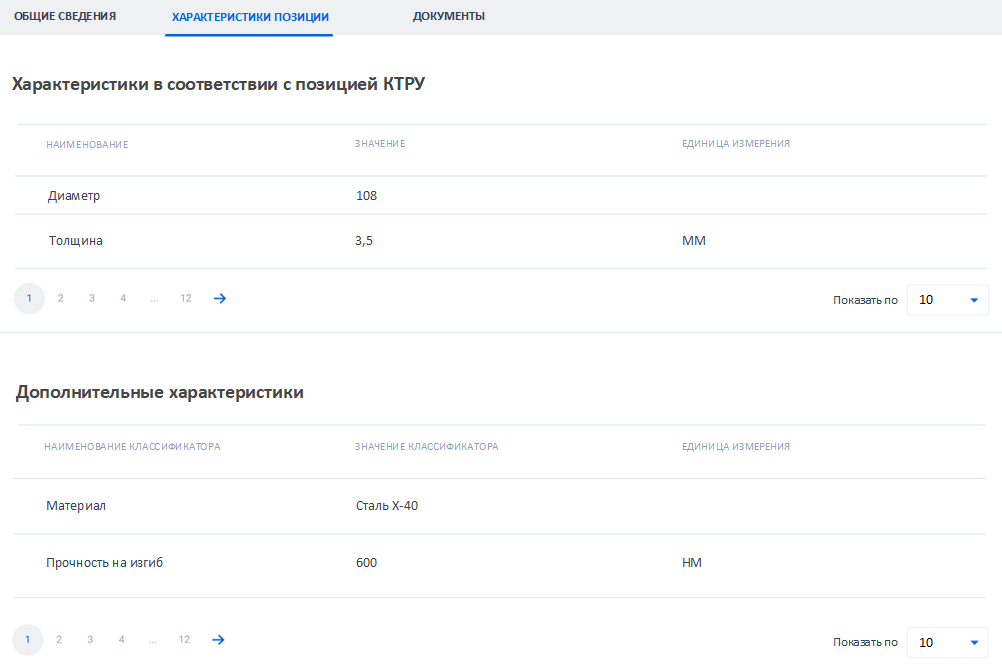Go to next page arrow in КТРУ table
Image resolution: width=1002 pixels, height=668 pixels.
220,299
